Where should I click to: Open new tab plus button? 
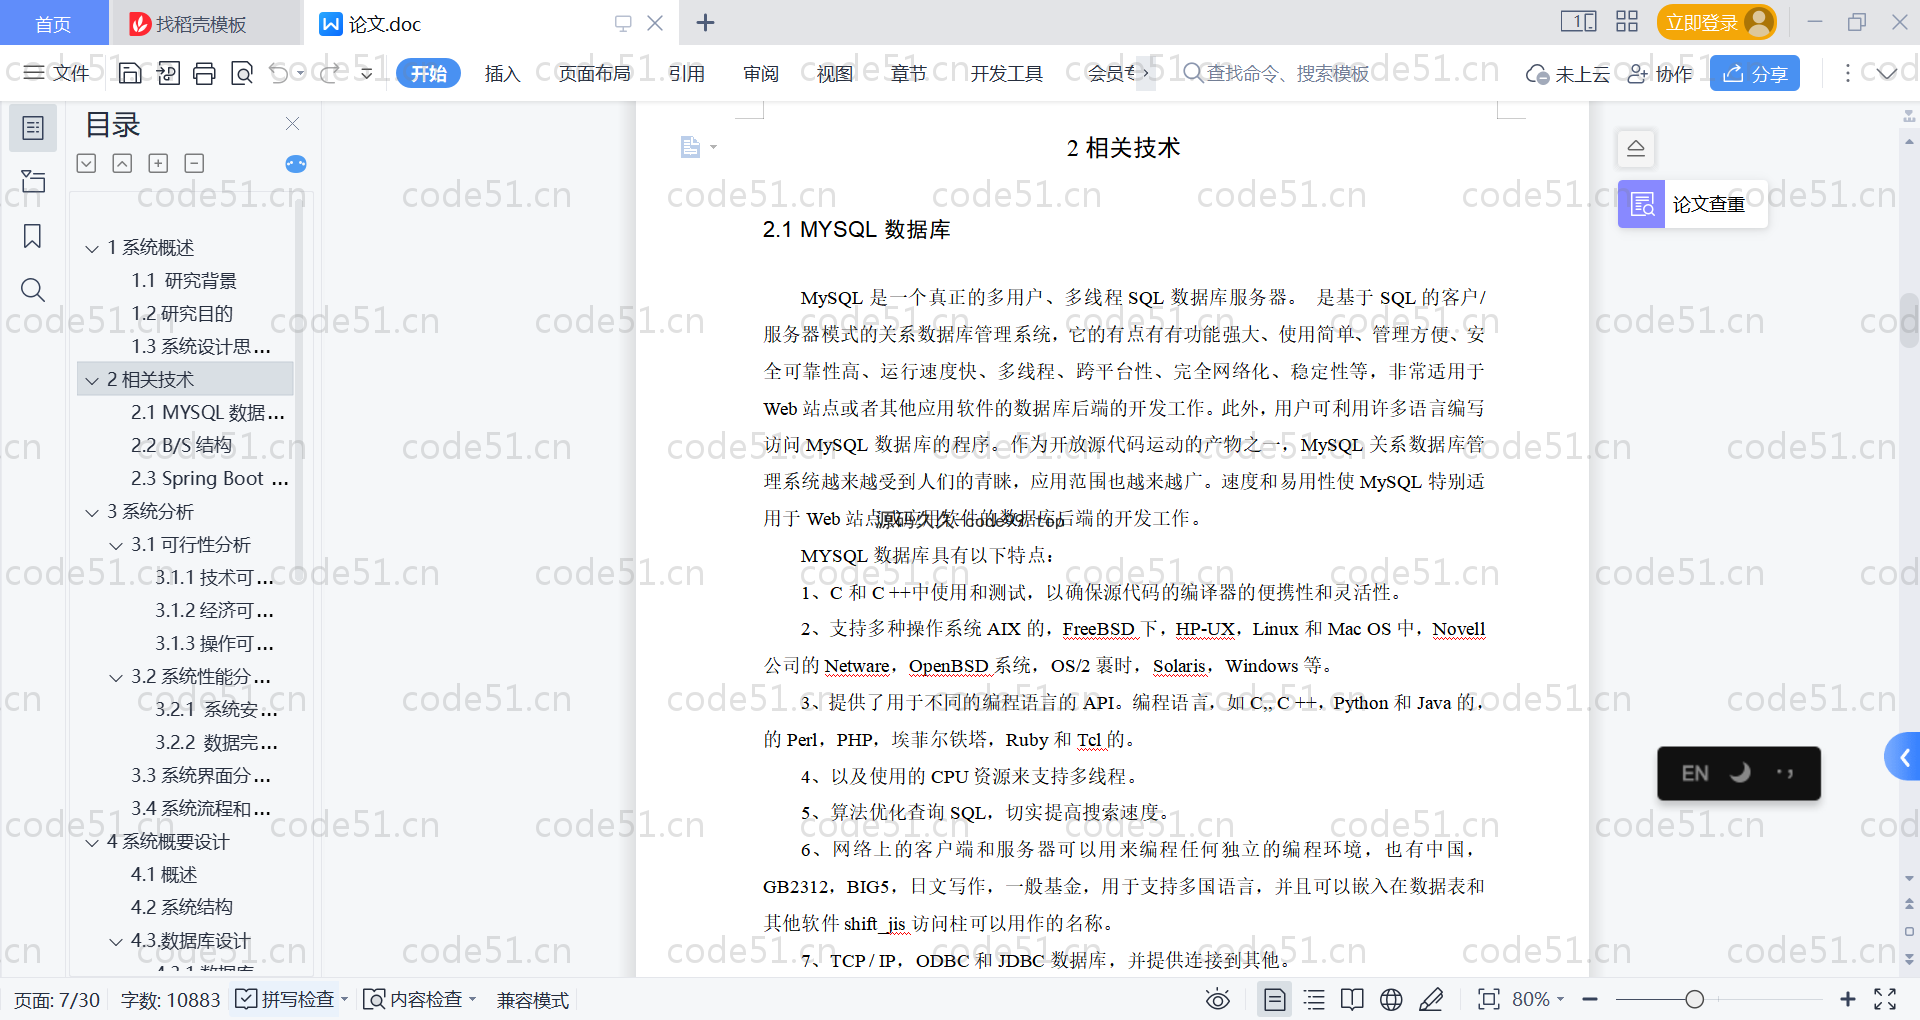[705, 22]
